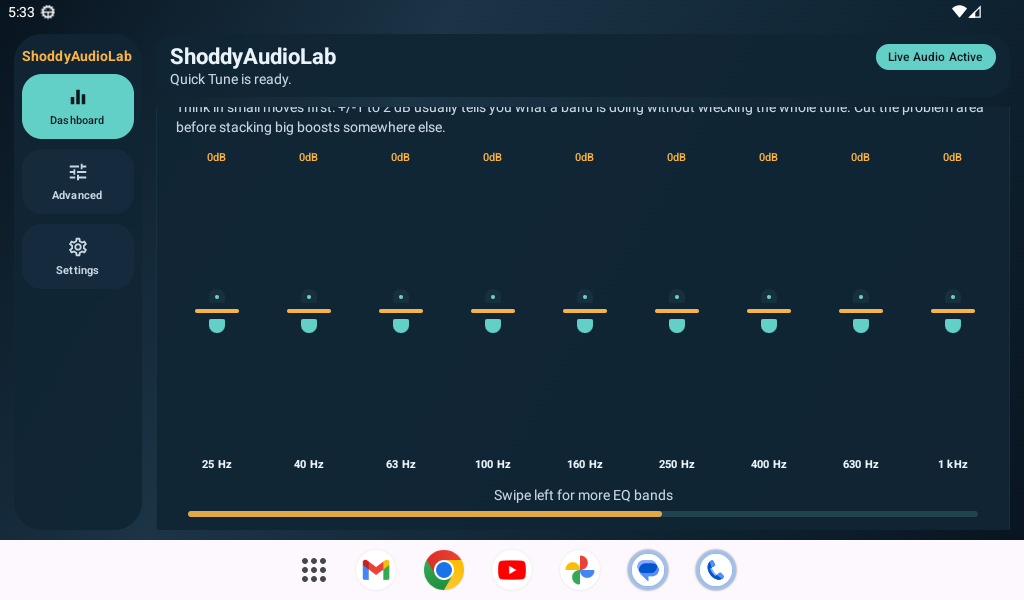1024x600 pixels.
Task: Select the 40 Hz frequency label
Action: pos(309,464)
